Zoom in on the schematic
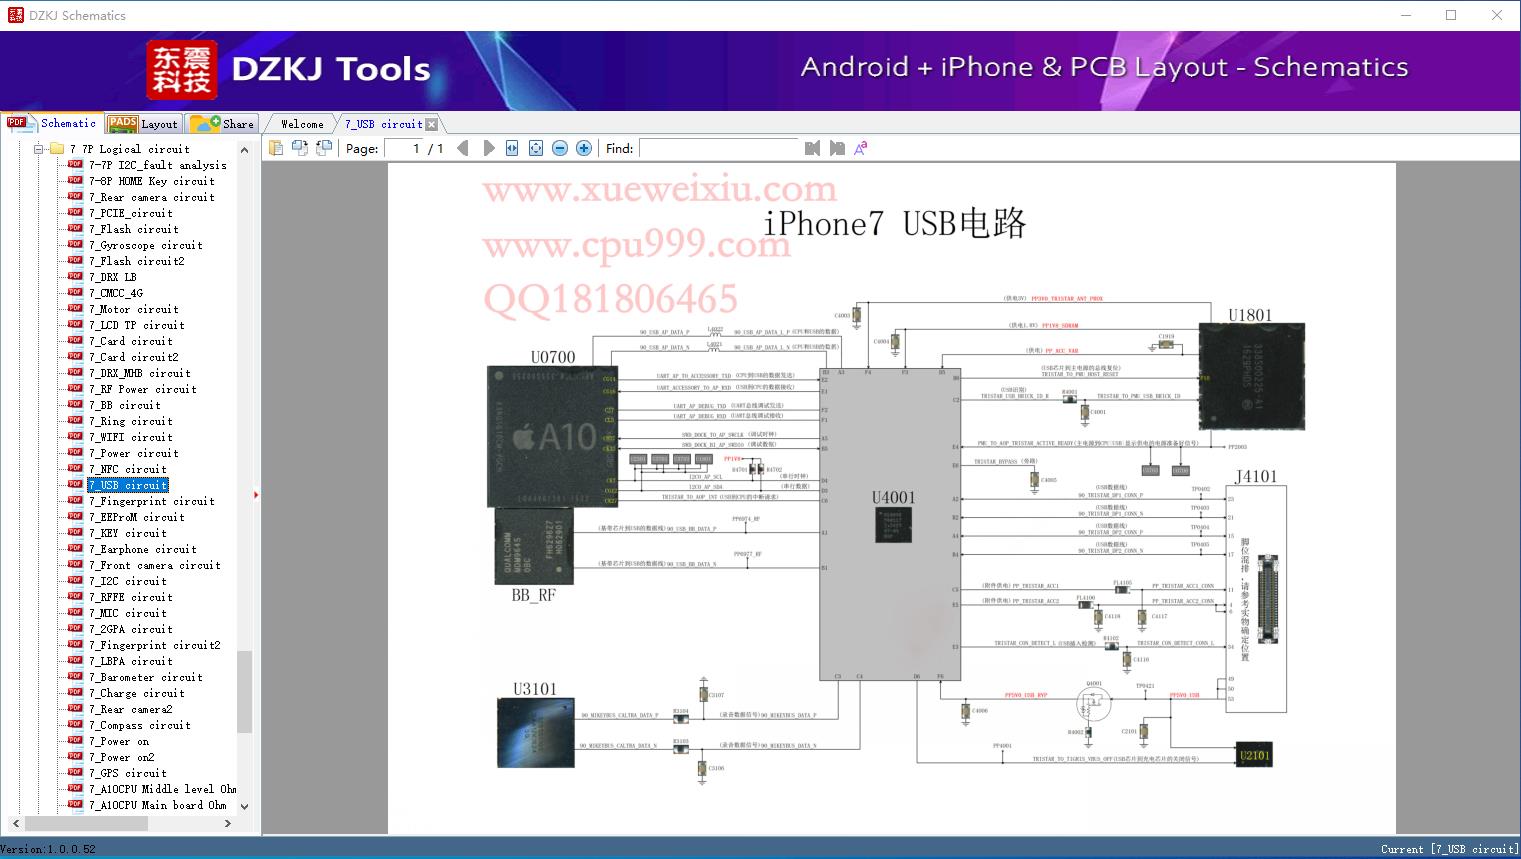Image resolution: width=1521 pixels, height=859 pixels. (584, 148)
